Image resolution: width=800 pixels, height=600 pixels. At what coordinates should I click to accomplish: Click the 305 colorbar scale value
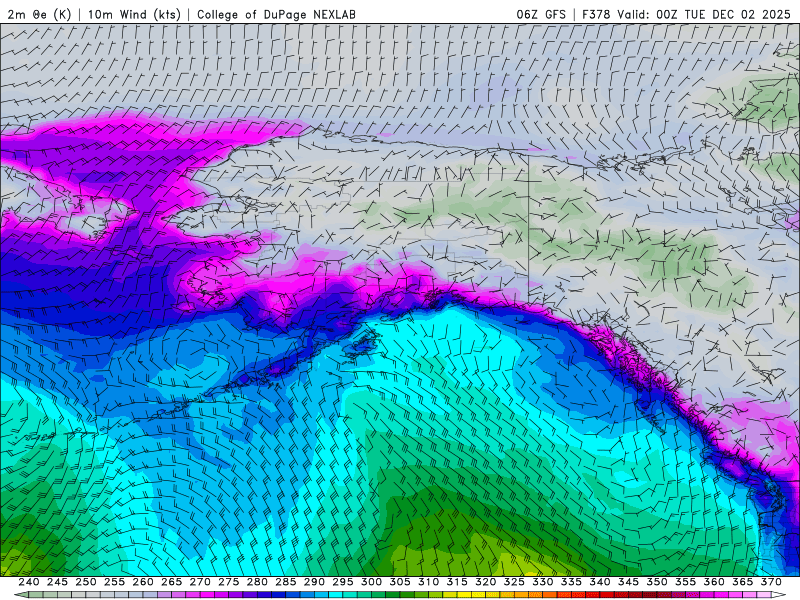click(x=400, y=582)
